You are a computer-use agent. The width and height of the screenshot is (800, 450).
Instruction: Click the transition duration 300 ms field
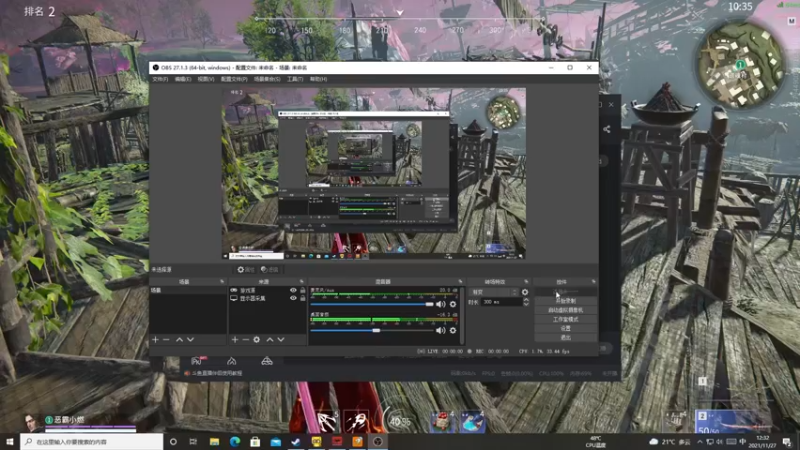pyautogui.click(x=502, y=302)
